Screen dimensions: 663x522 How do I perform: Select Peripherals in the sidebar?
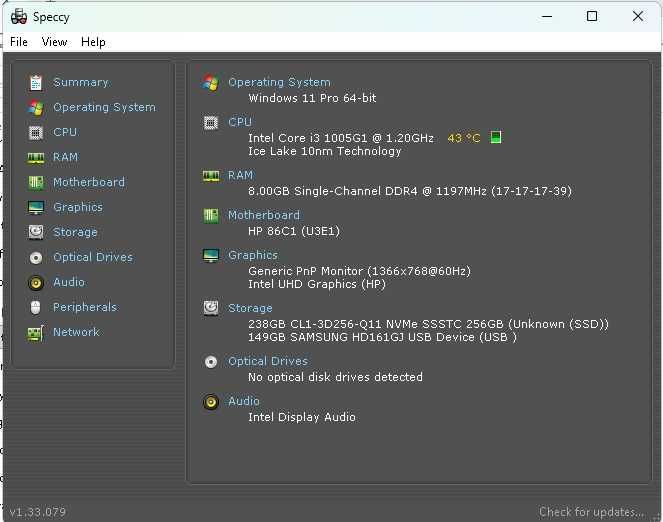pos(85,307)
